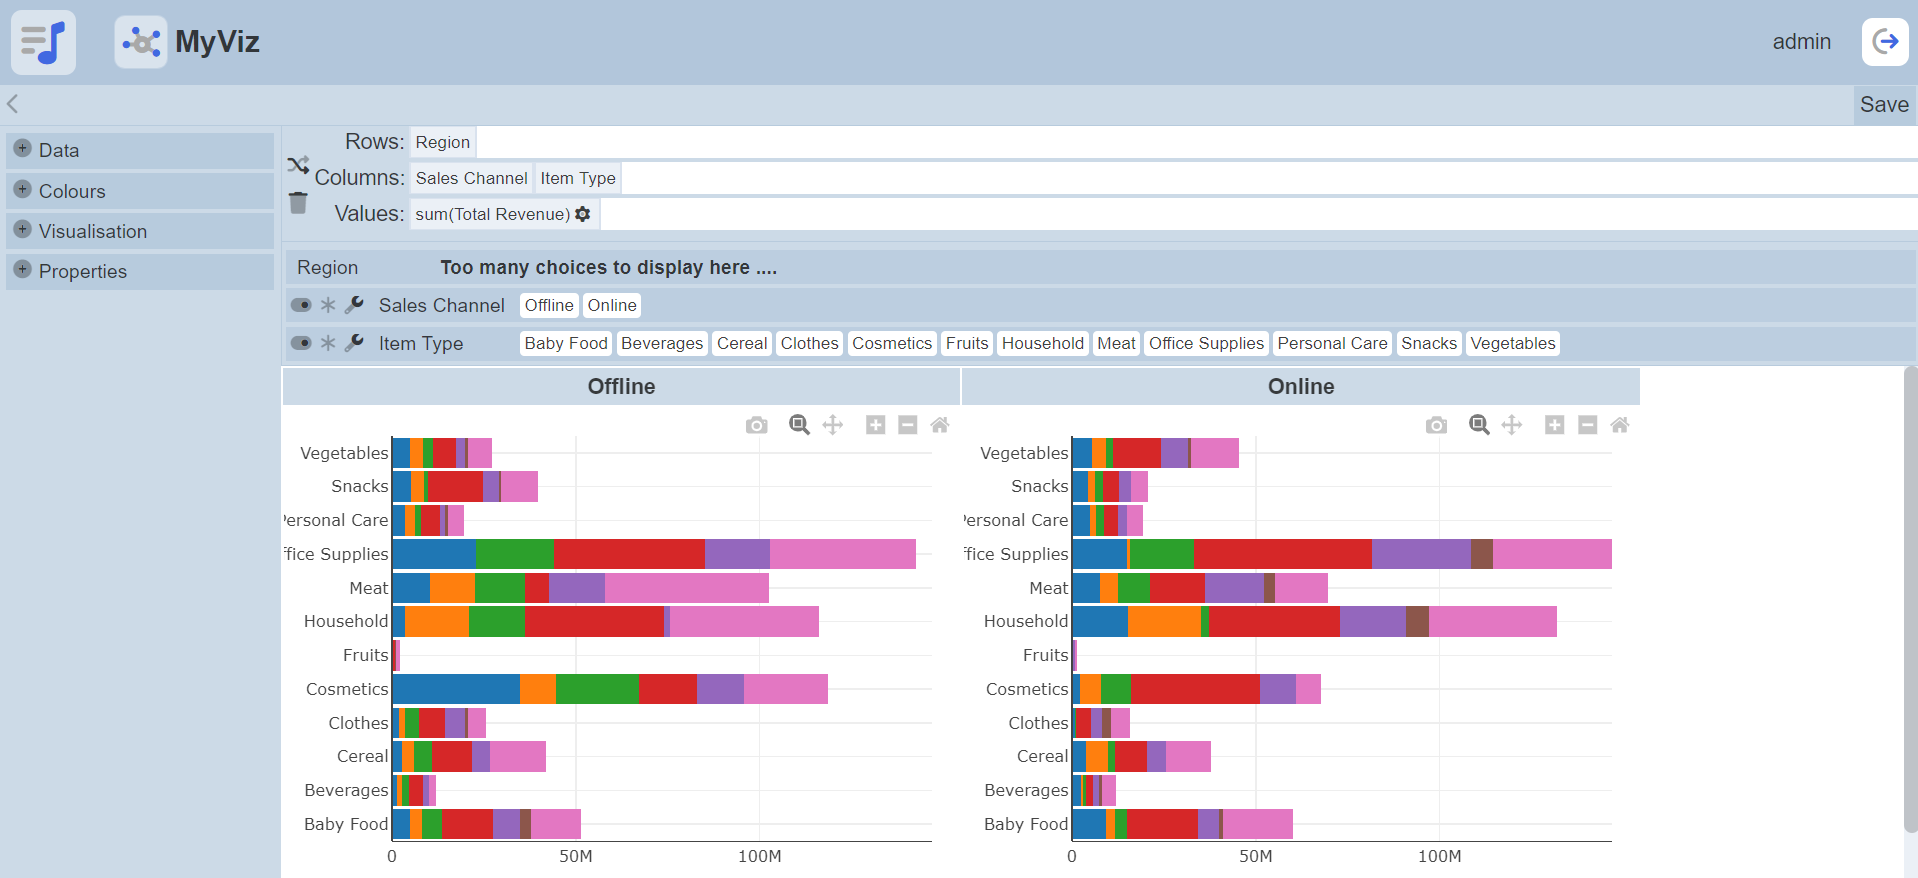Click pink Office Supplies segment in Offline chart
Viewport: 1918px width, 878px height.
pyautogui.click(x=842, y=554)
